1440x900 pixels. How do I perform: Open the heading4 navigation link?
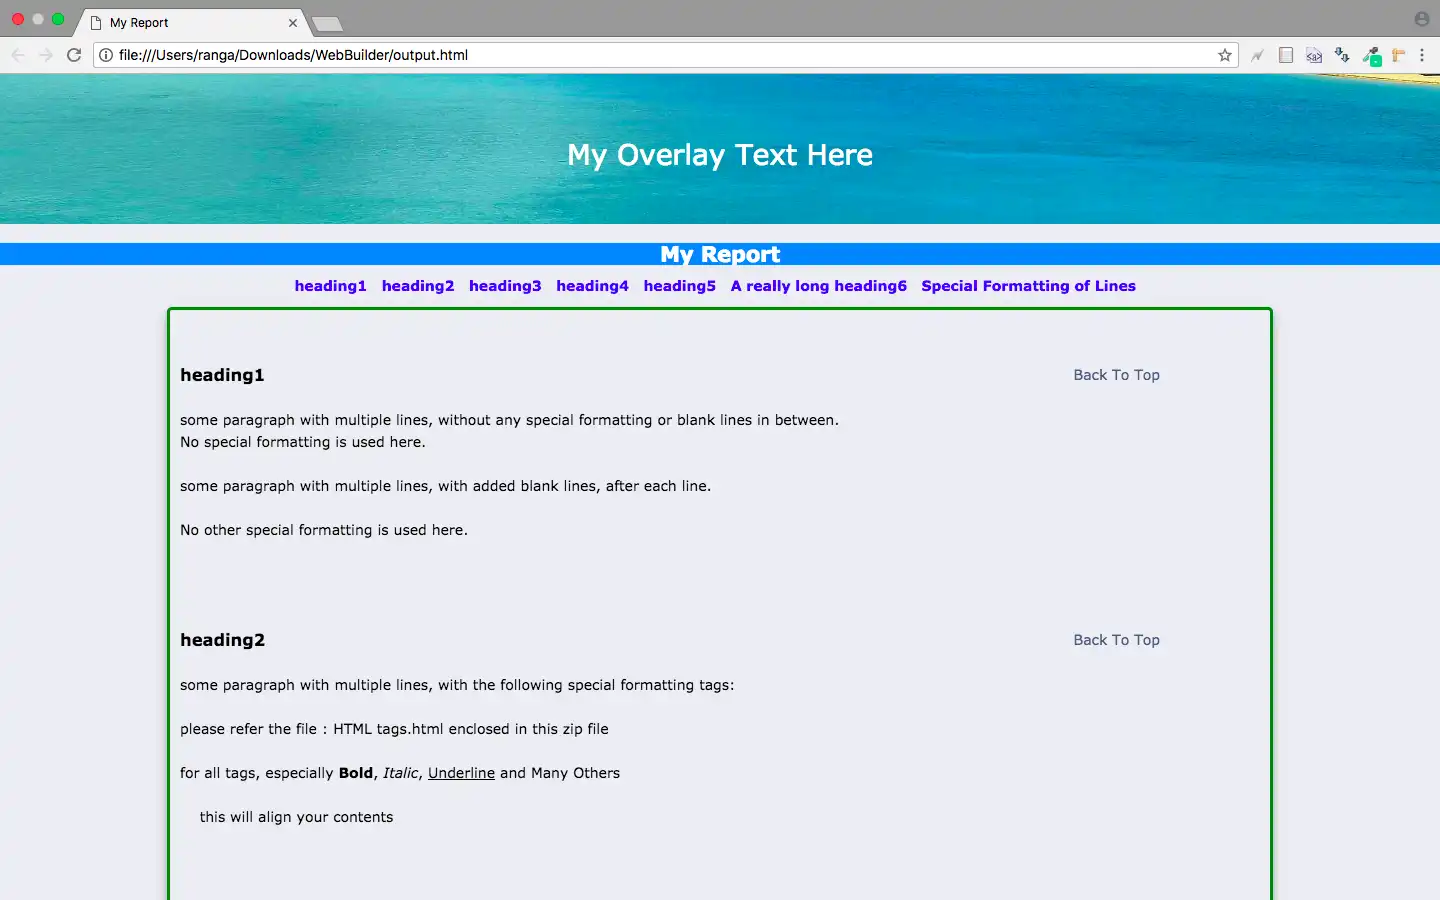tap(592, 286)
